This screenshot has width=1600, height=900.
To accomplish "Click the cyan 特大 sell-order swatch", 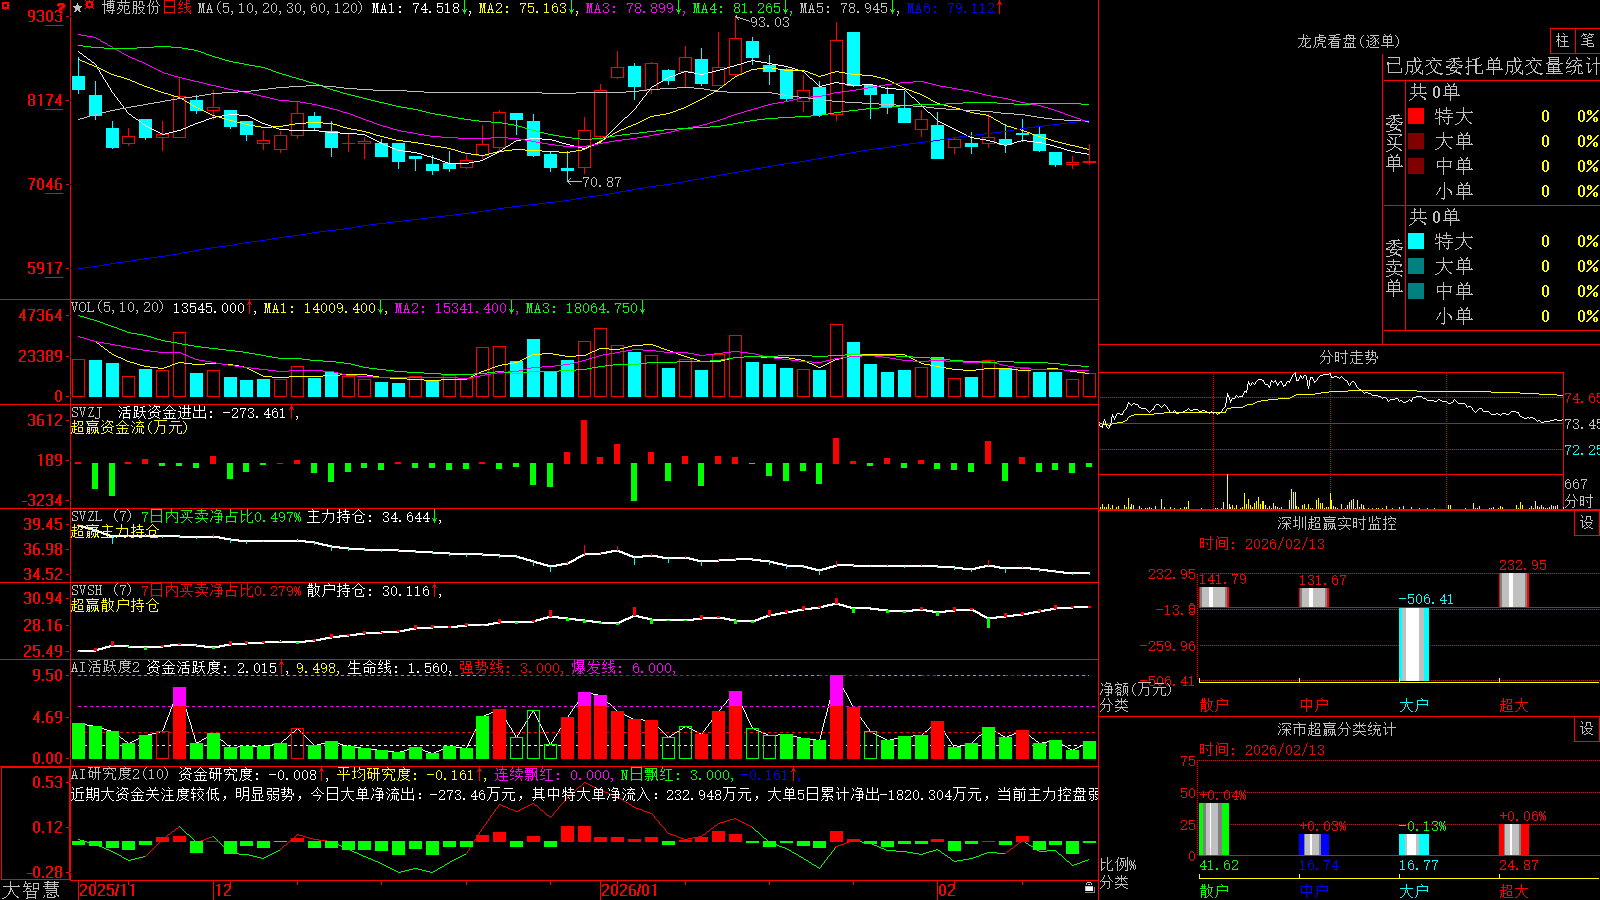I will coord(1416,241).
